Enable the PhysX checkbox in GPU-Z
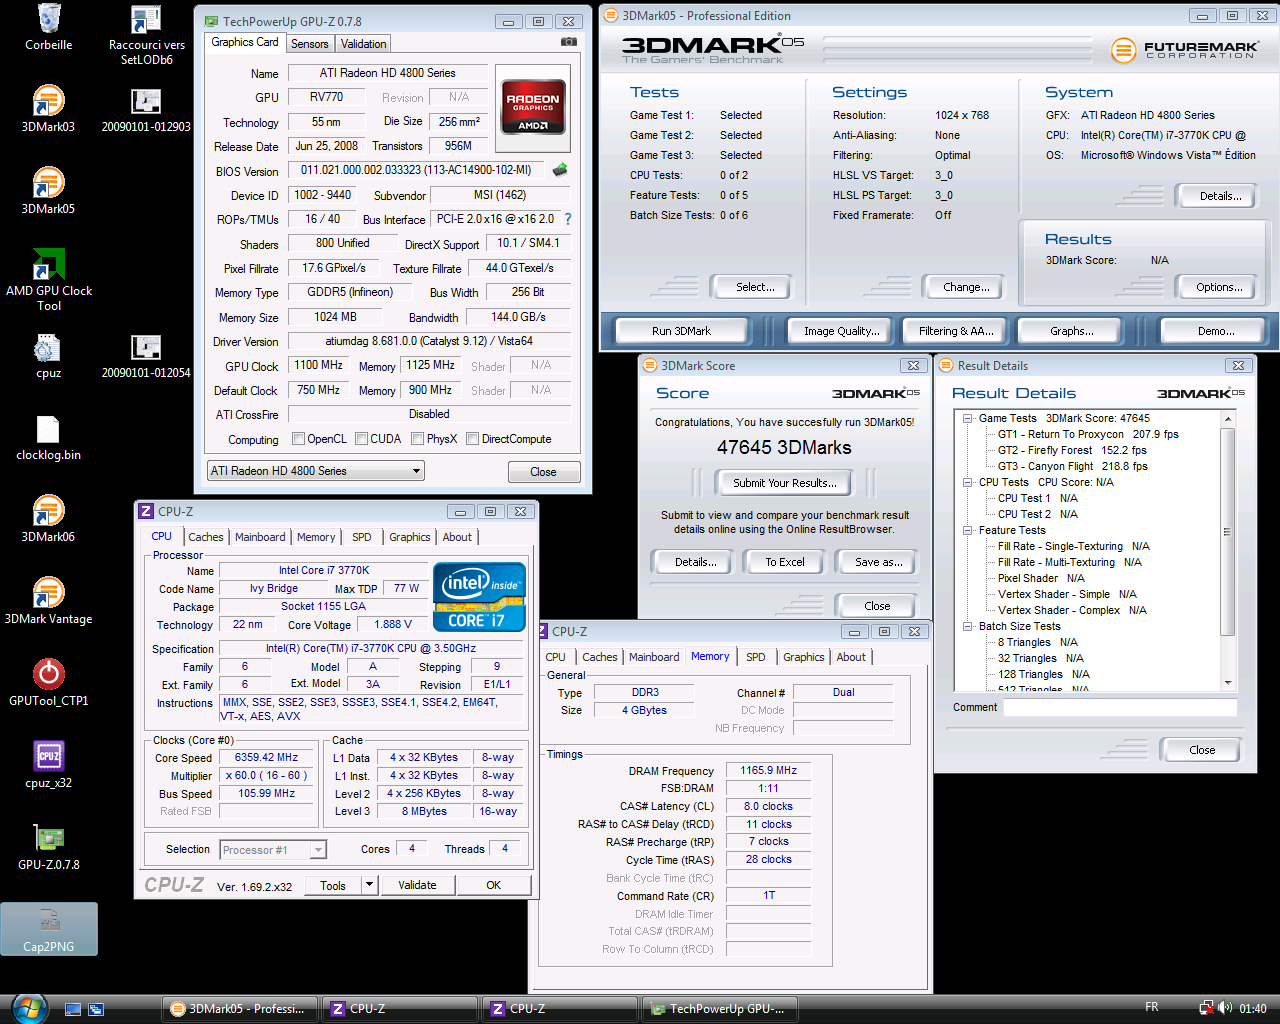The image size is (1280, 1024). pos(417,439)
